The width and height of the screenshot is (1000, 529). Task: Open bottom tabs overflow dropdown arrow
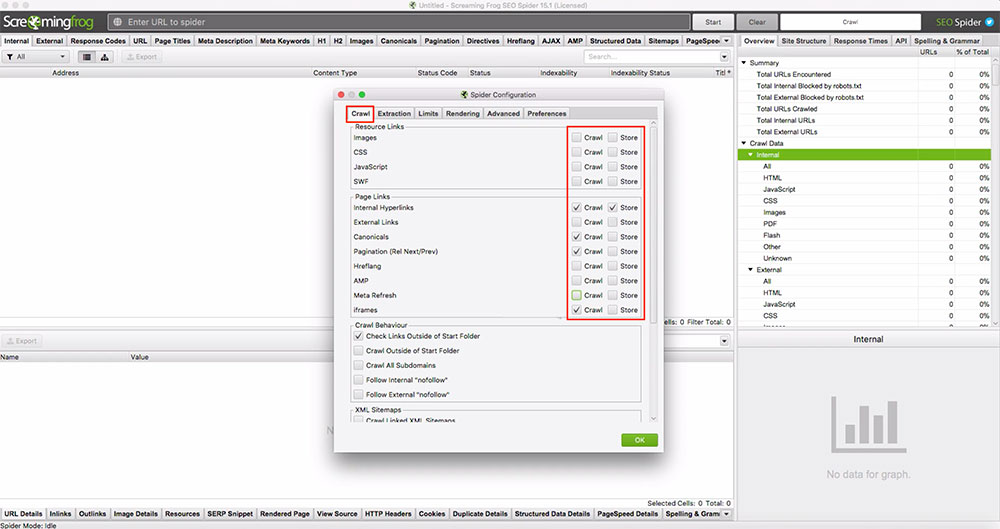[x=726, y=514]
